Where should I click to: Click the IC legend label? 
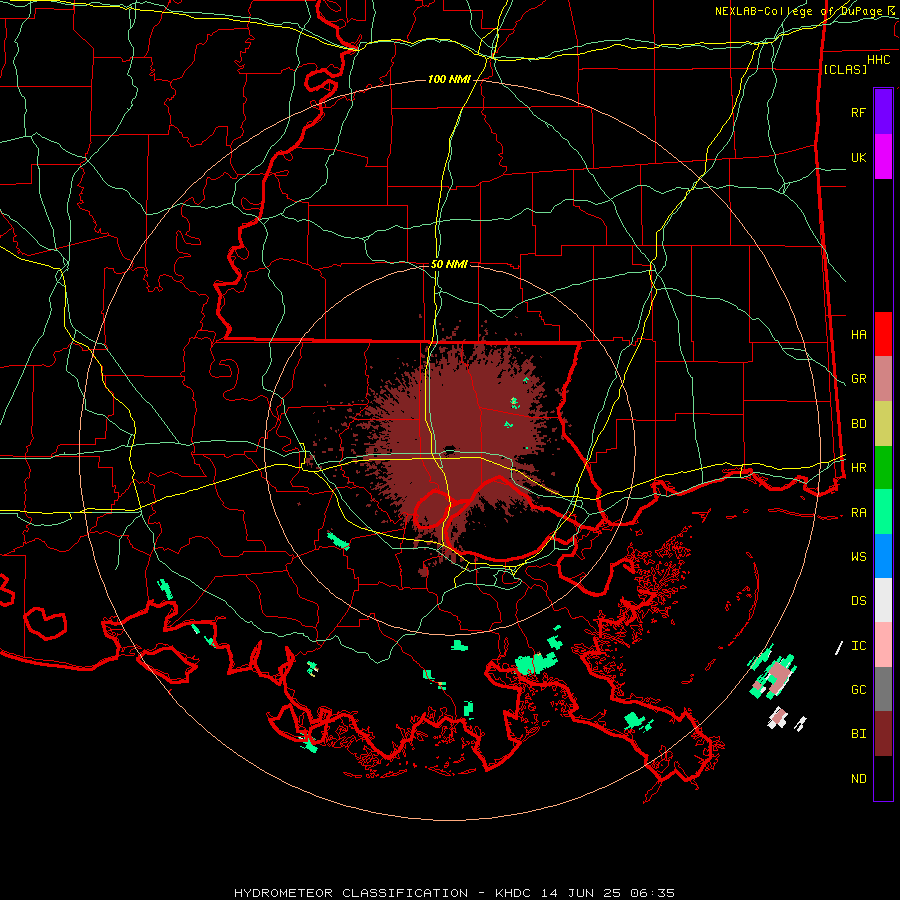click(858, 646)
